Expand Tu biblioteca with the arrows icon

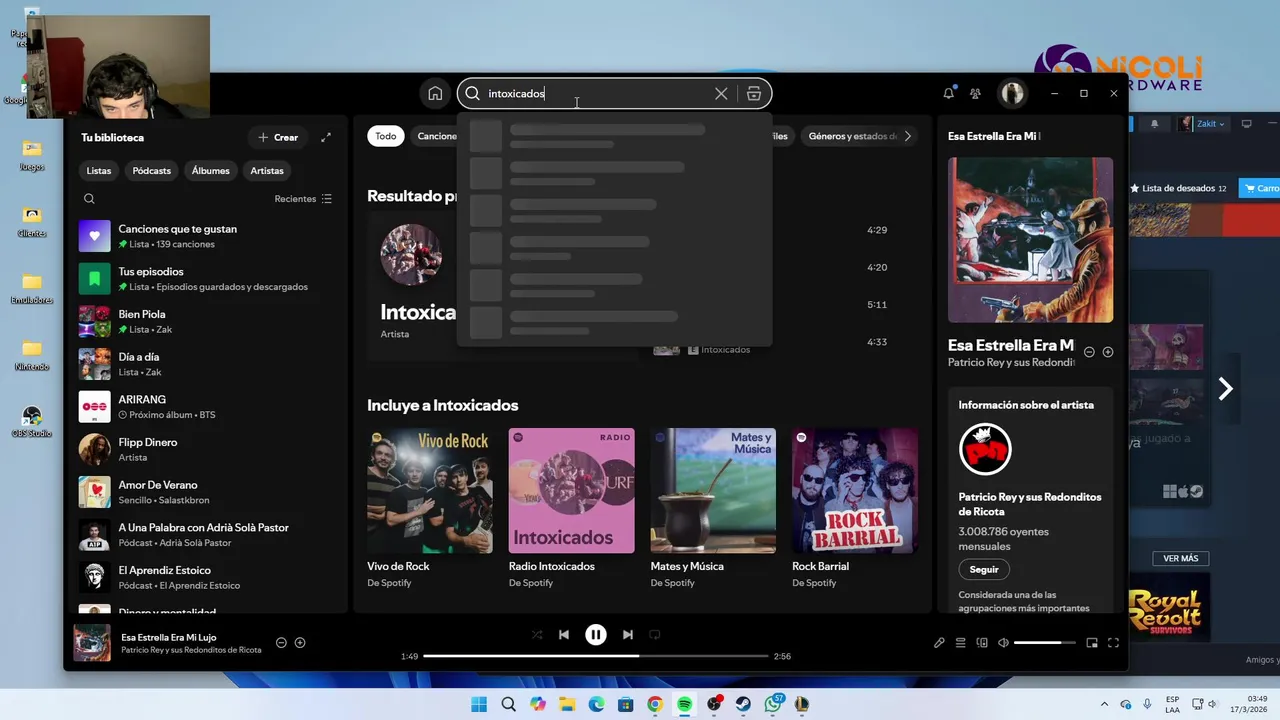(x=326, y=137)
